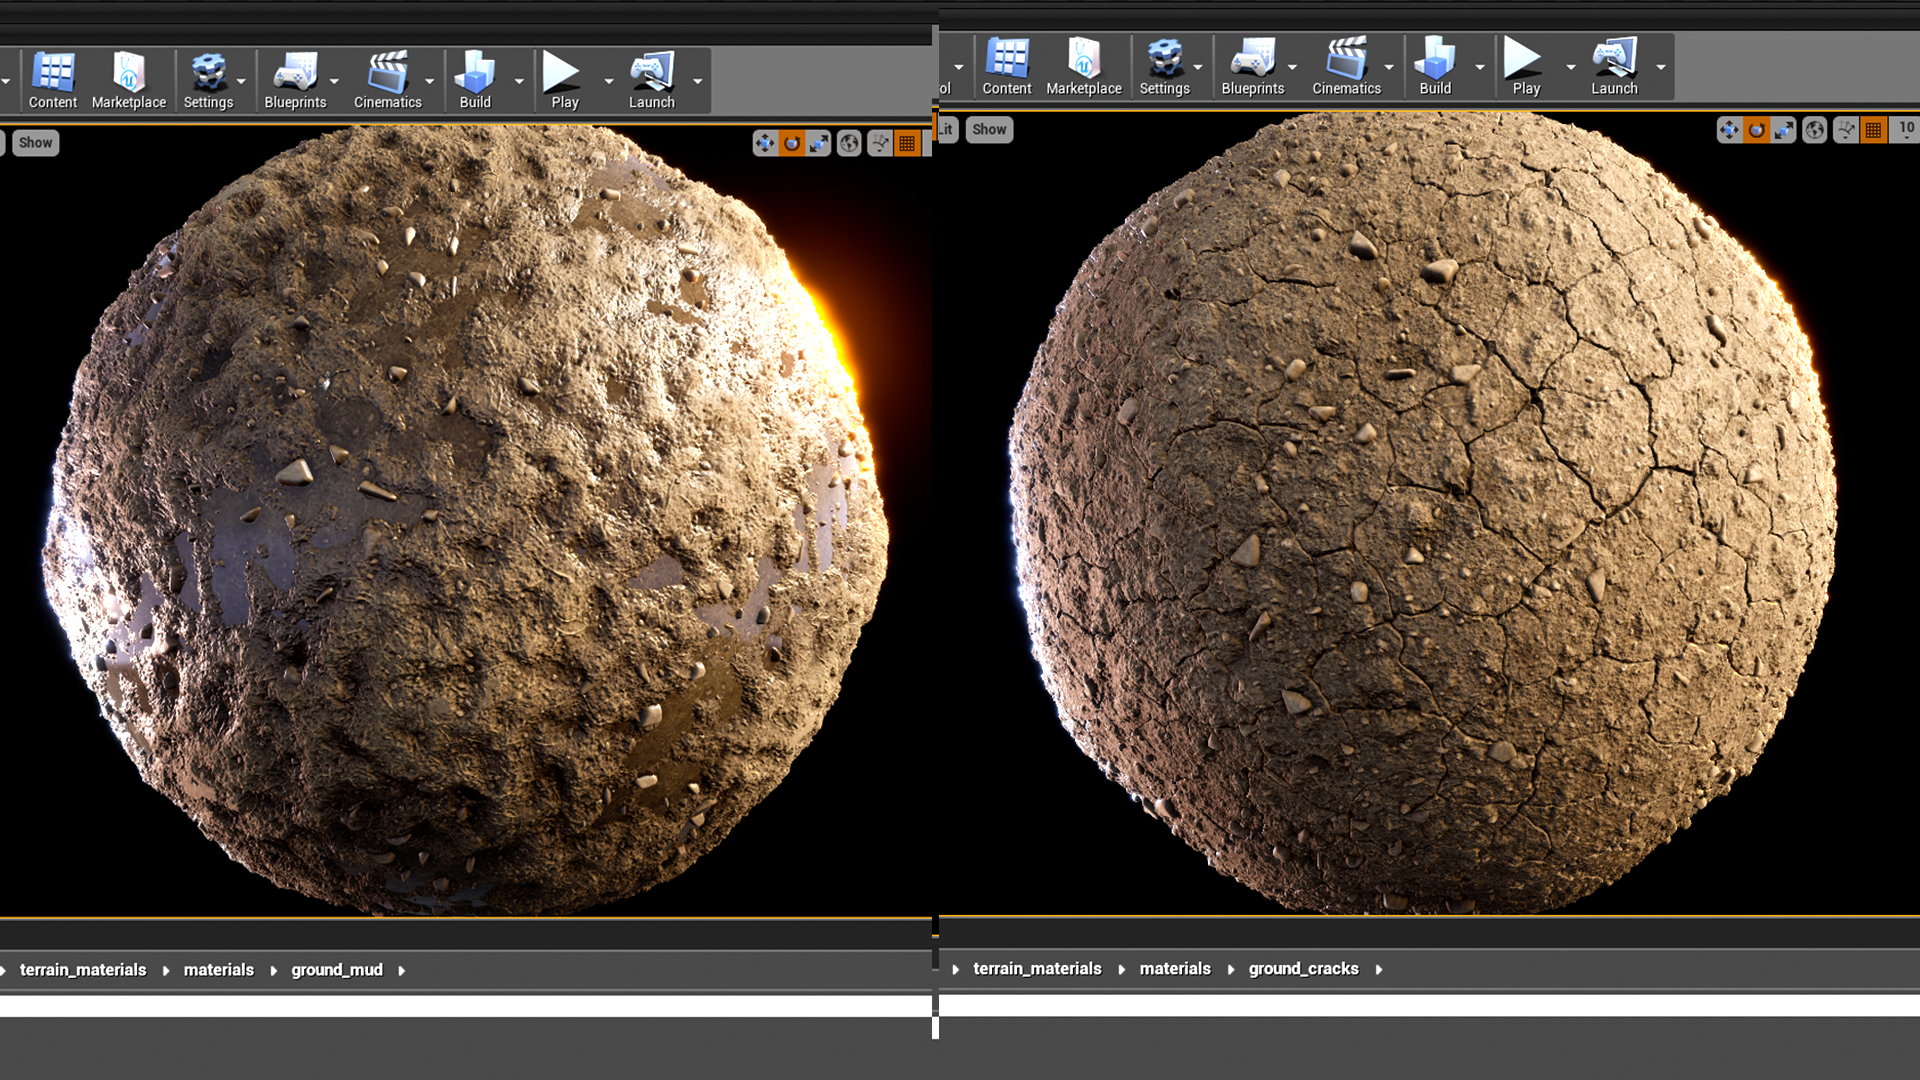This screenshot has width=1920, height=1080.
Task: Go to terrain_materials folder in left breadcrumb
Action: (x=83, y=970)
